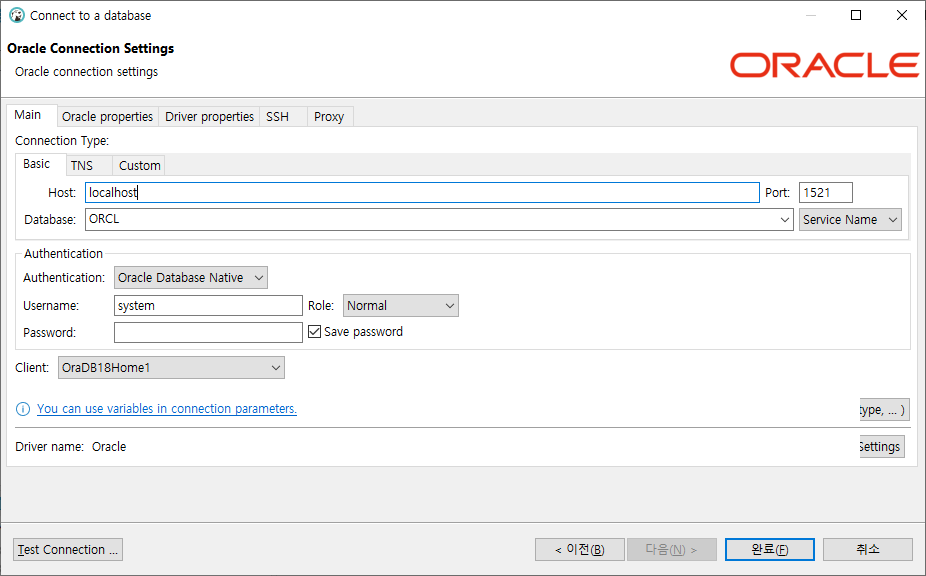Open the Role dropdown showing Normal

pyautogui.click(x=400, y=305)
